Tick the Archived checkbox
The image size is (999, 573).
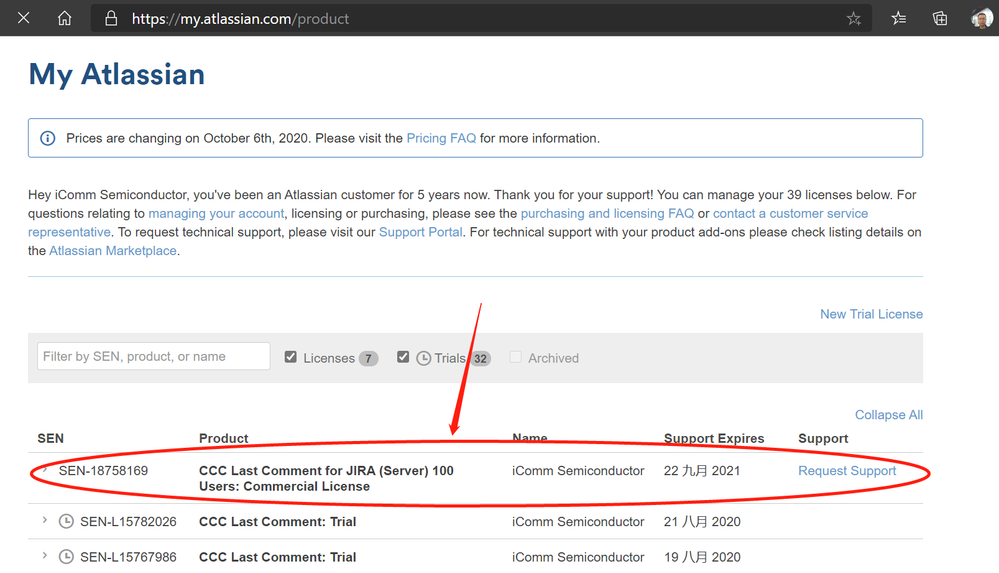click(515, 357)
